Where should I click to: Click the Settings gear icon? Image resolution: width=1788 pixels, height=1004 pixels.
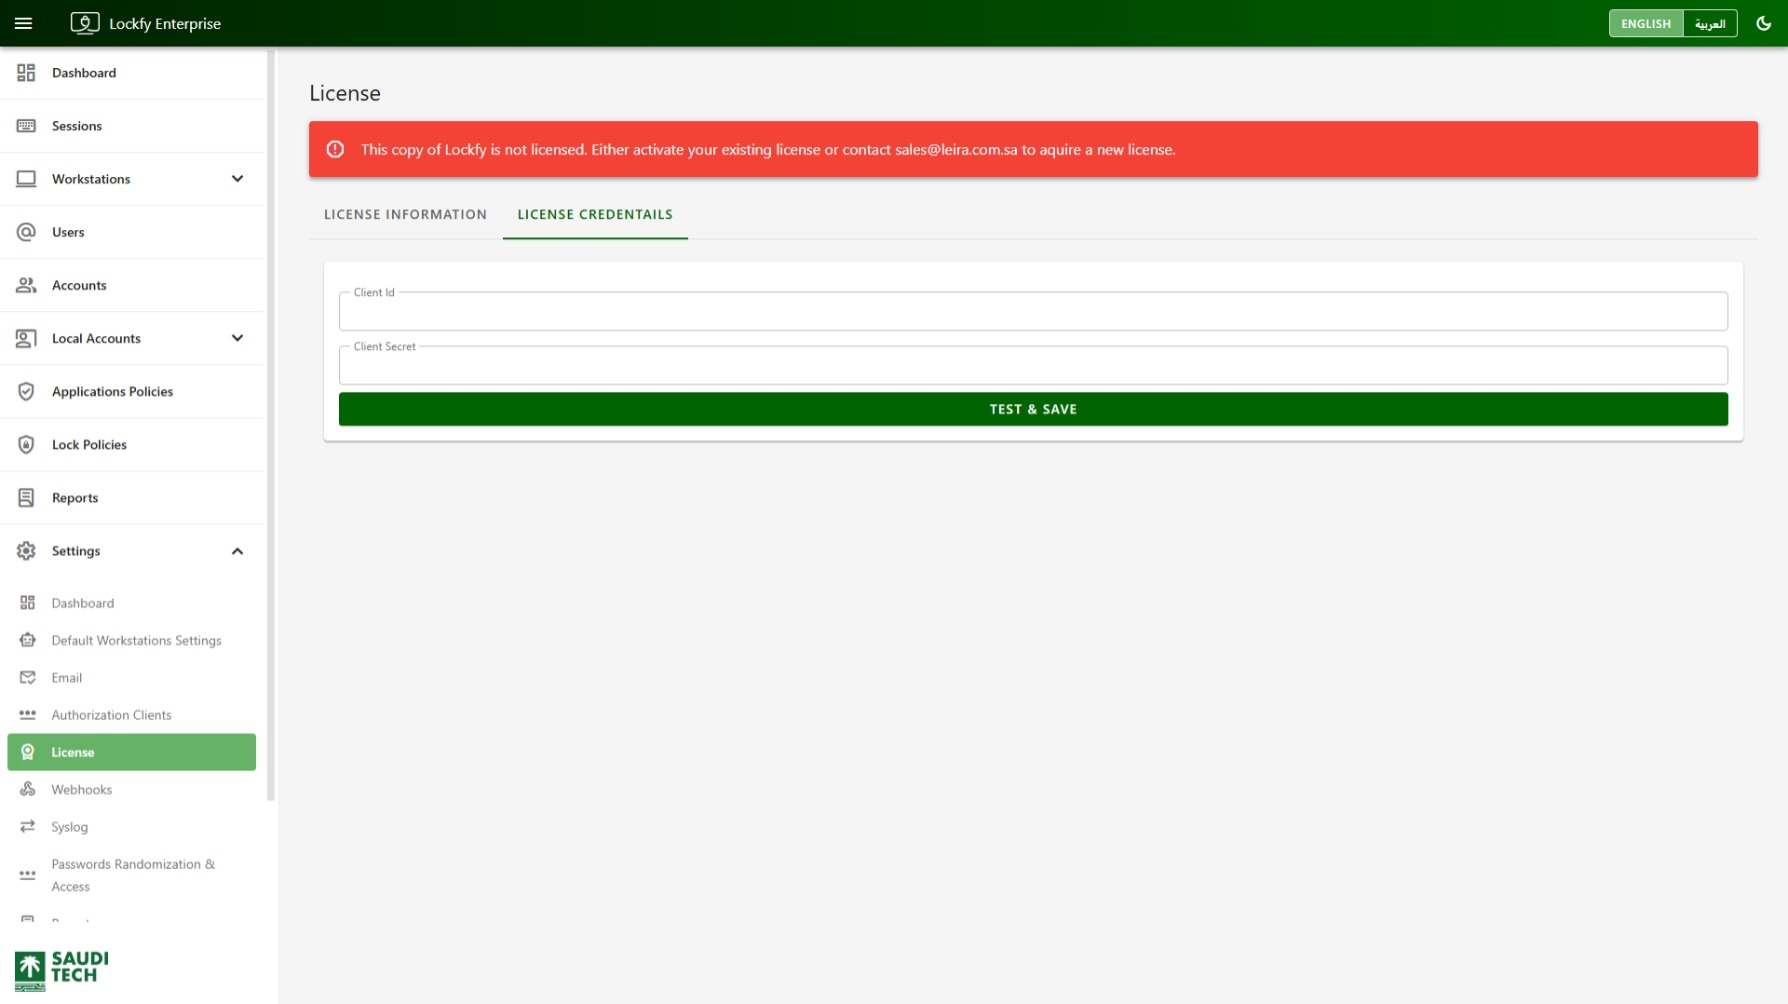point(26,551)
